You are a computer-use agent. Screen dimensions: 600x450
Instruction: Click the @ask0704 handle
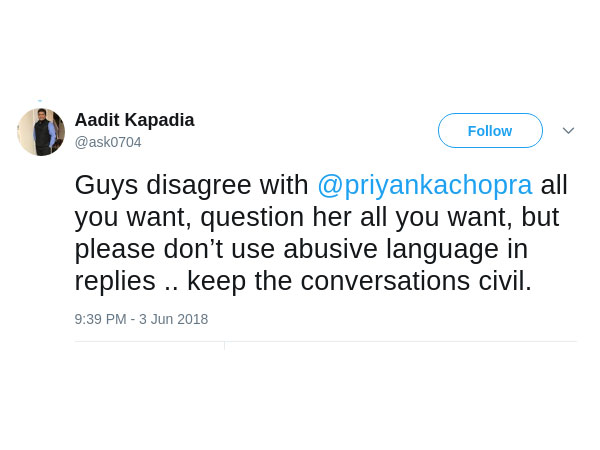click(108, 142)
